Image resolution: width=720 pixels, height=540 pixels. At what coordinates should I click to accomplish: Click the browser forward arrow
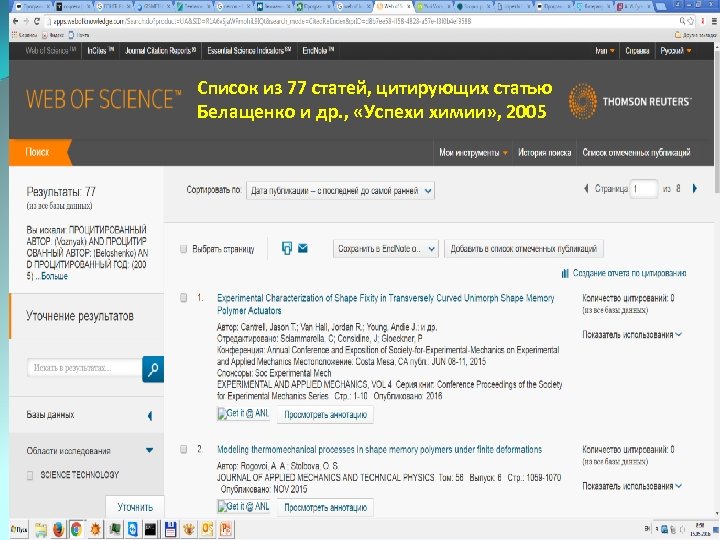(26, 21)
